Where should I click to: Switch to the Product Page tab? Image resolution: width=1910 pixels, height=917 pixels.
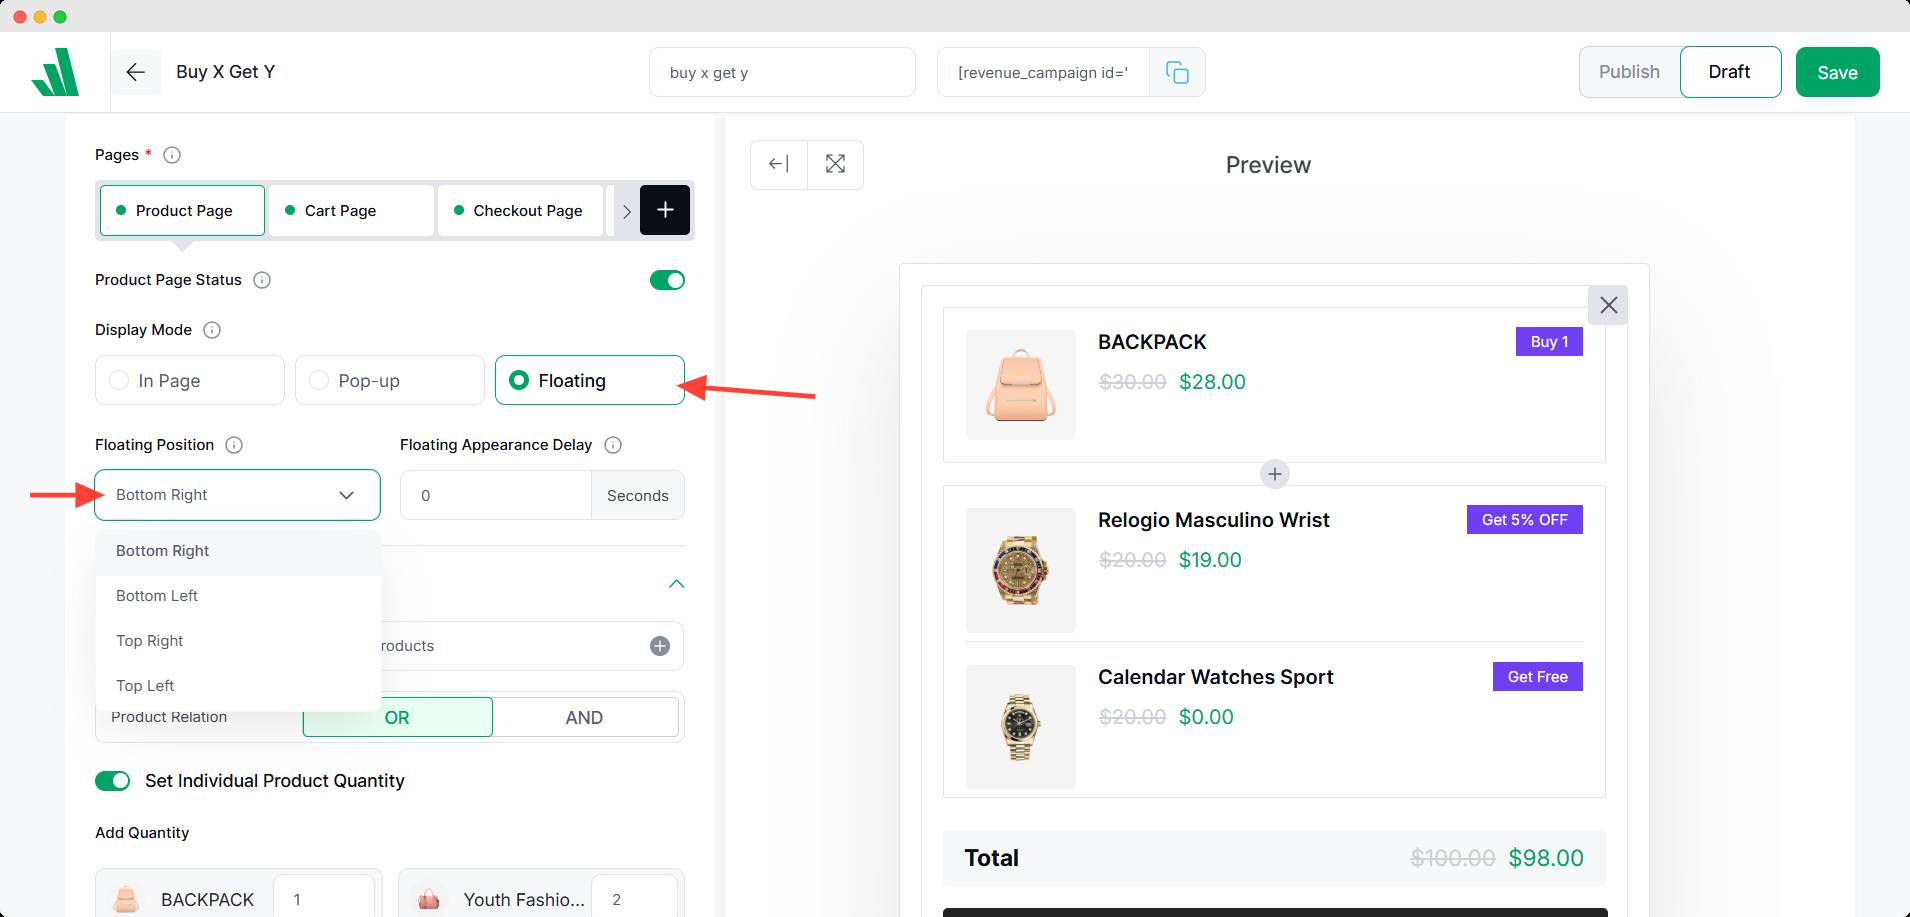click(x=183, y=210)
